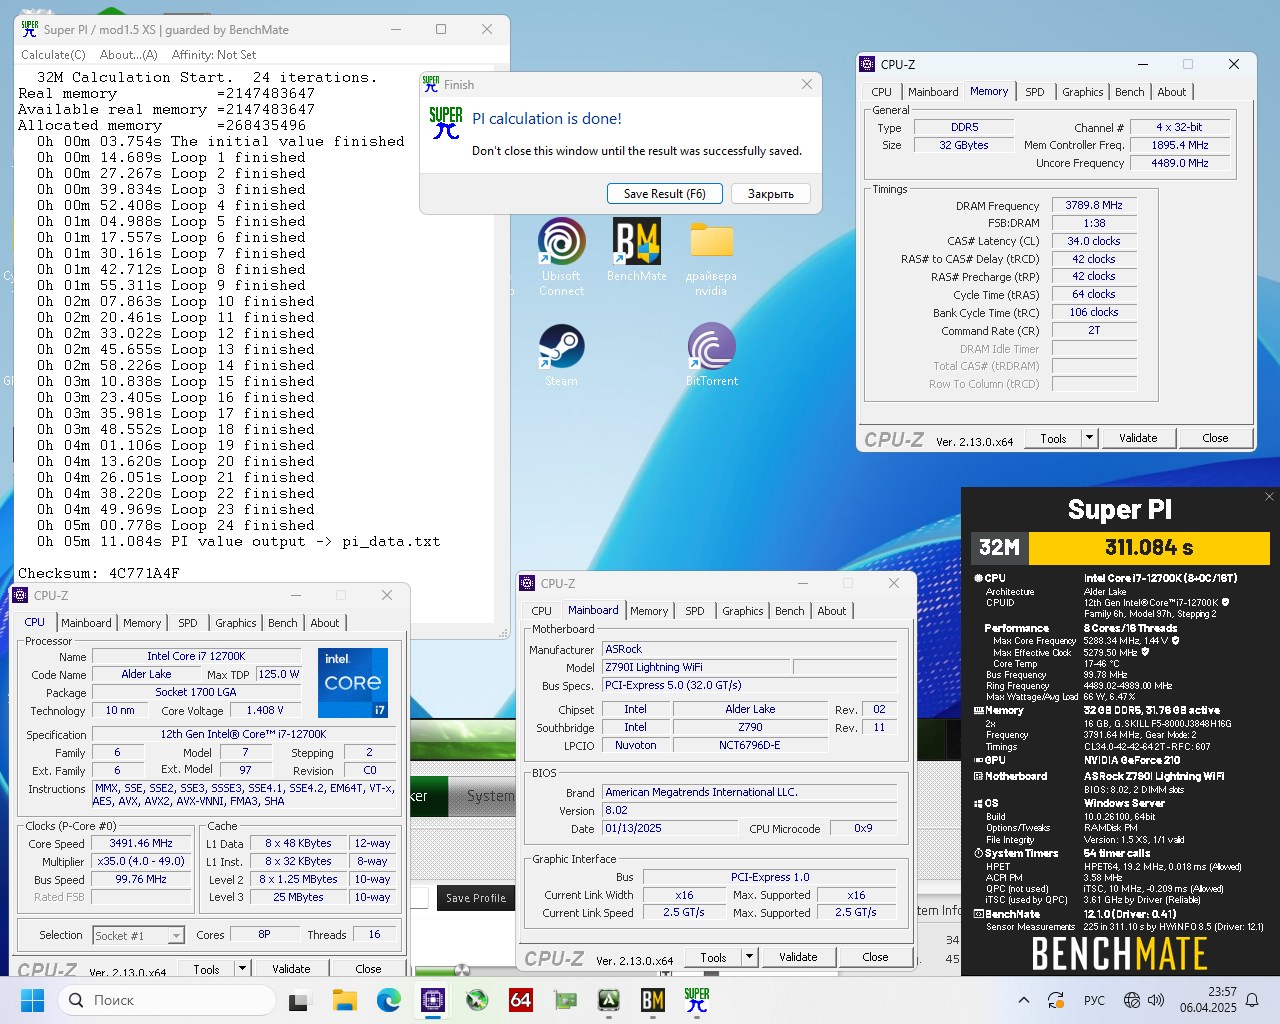Click Affinity: Not Set in Super PI
1280x1024 pixels.
[x=214, y=55]
